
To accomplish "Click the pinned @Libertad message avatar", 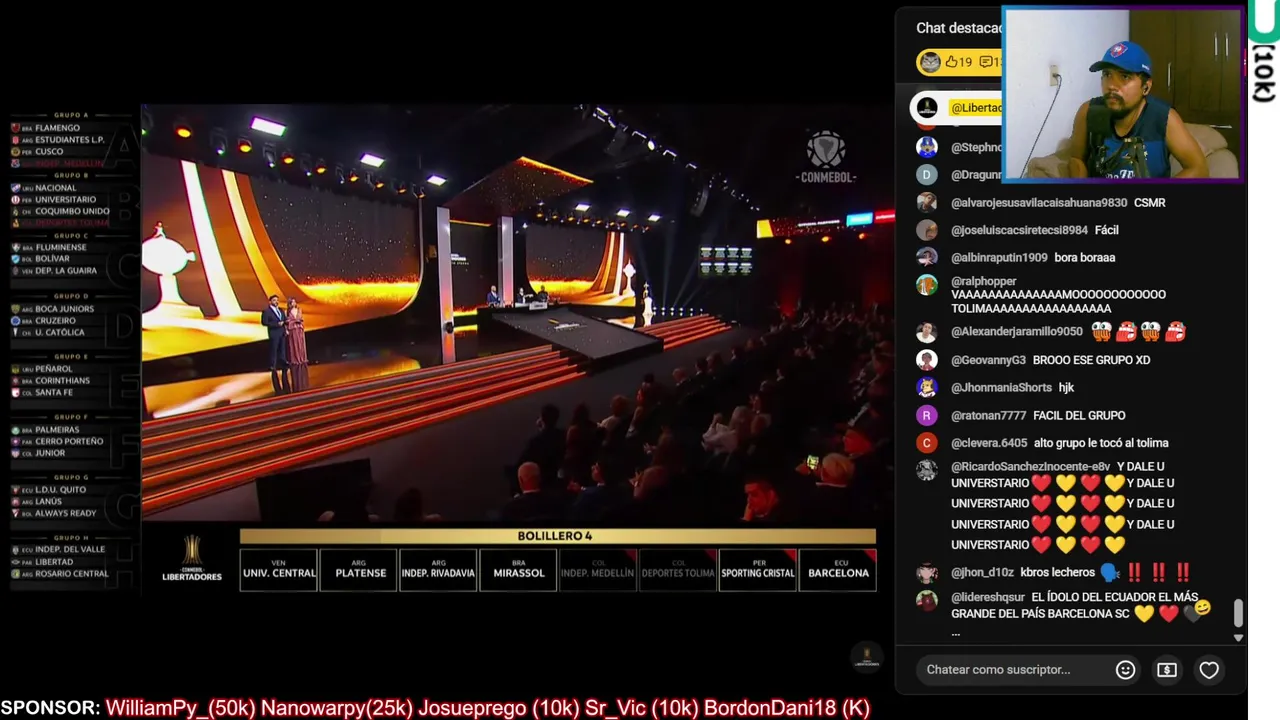I will 927,107.
